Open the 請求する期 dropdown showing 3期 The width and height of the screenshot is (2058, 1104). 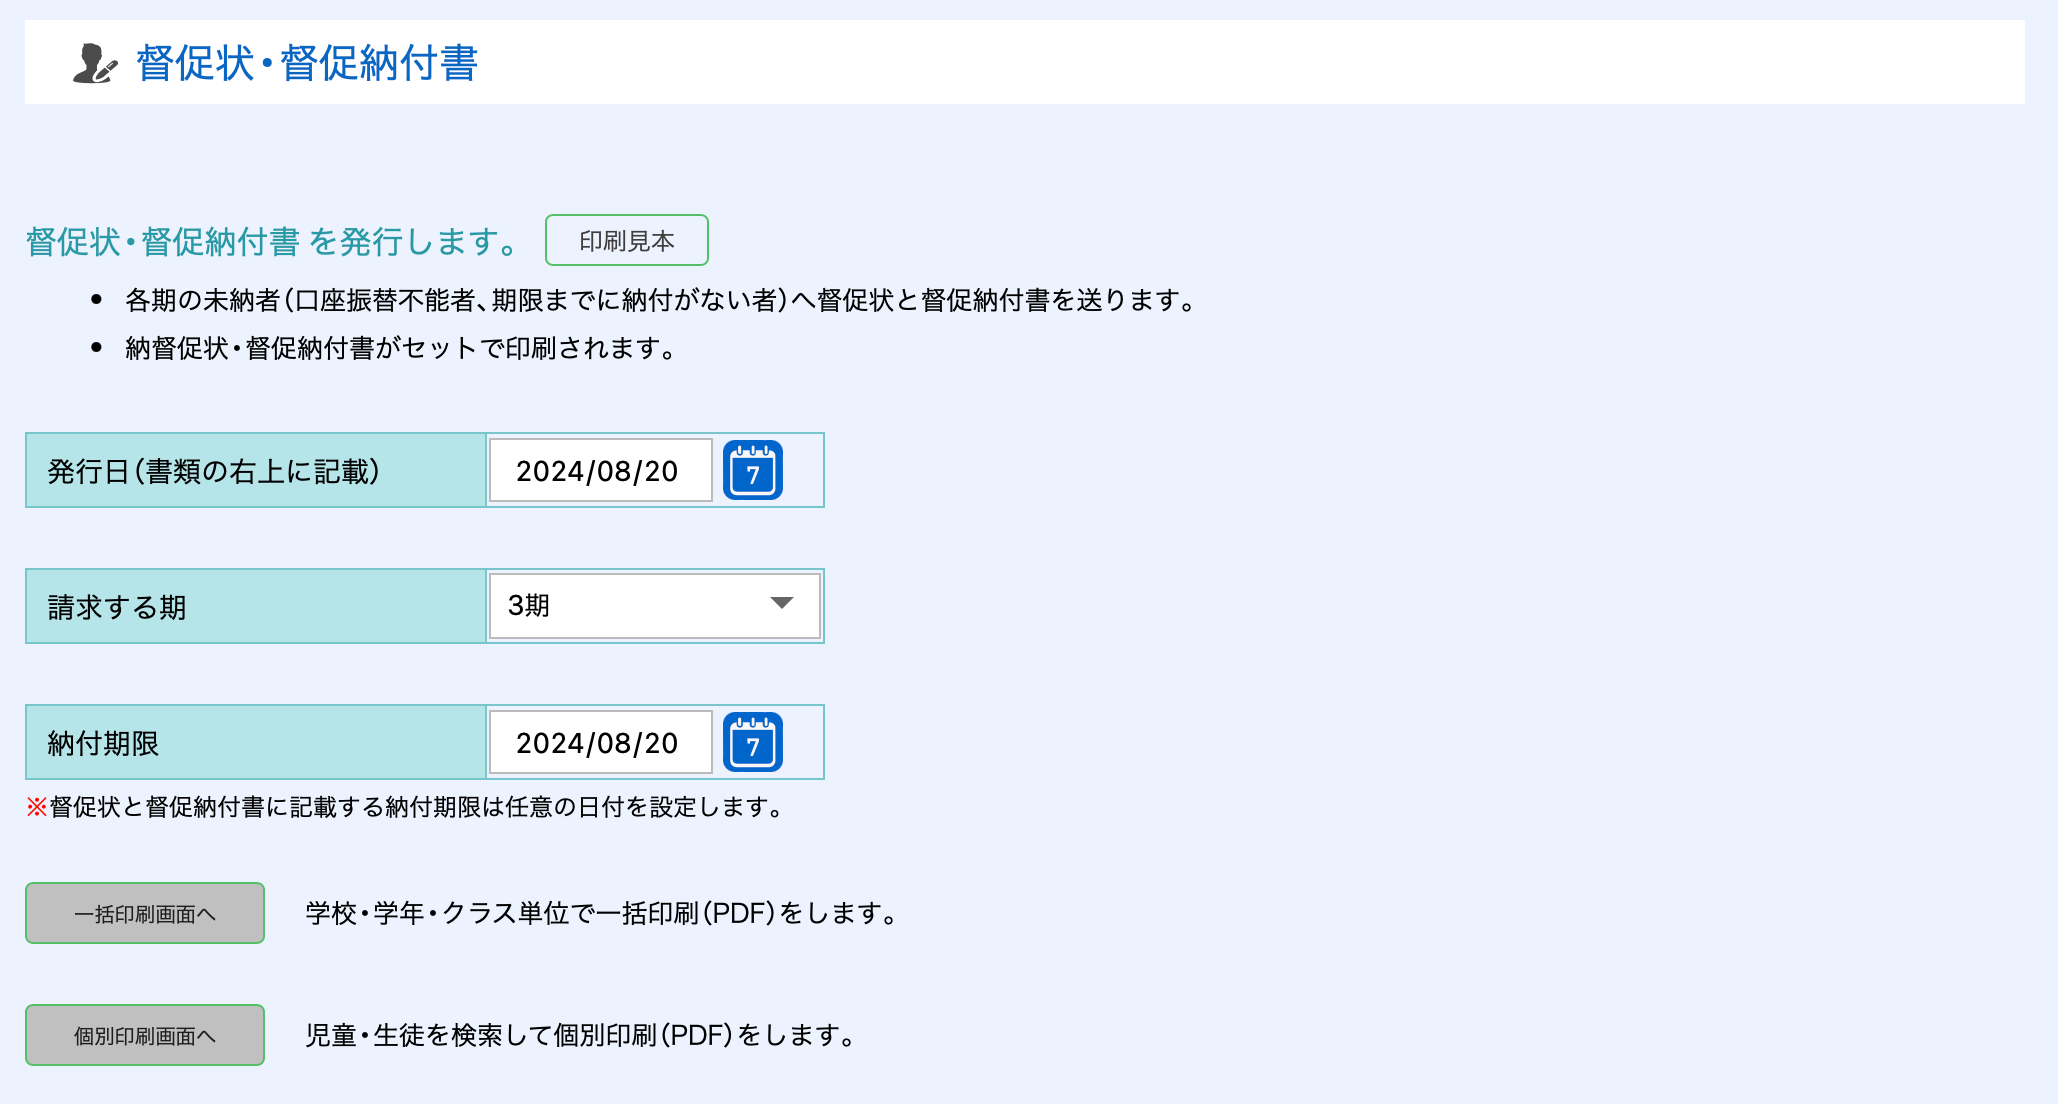(654, 606)
